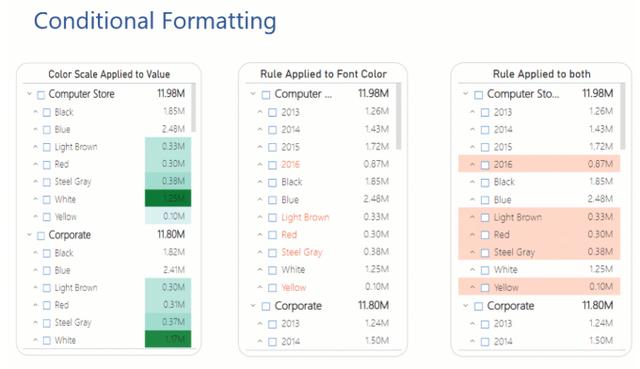Image resolution: width=640 pixels, height=369 pixels.
Task: Select the 'Rule Applied to Font Color' slicer title
Action: pos(323,74)
